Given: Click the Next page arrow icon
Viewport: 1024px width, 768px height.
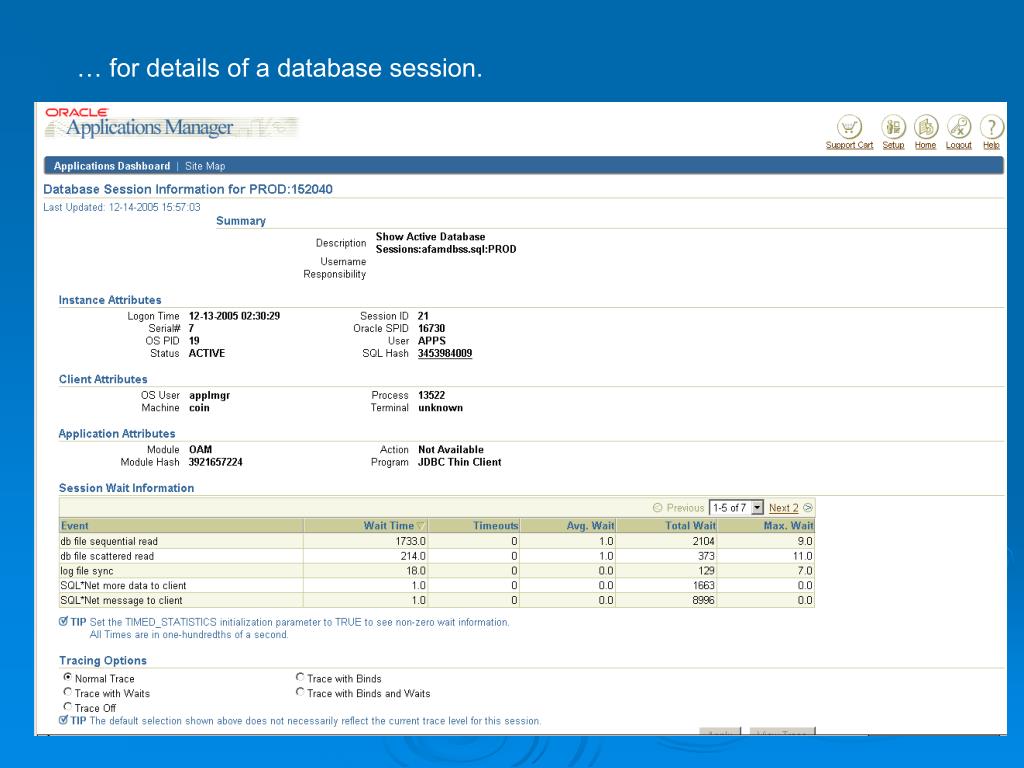Looking at the screenshot, I should 808,507.
